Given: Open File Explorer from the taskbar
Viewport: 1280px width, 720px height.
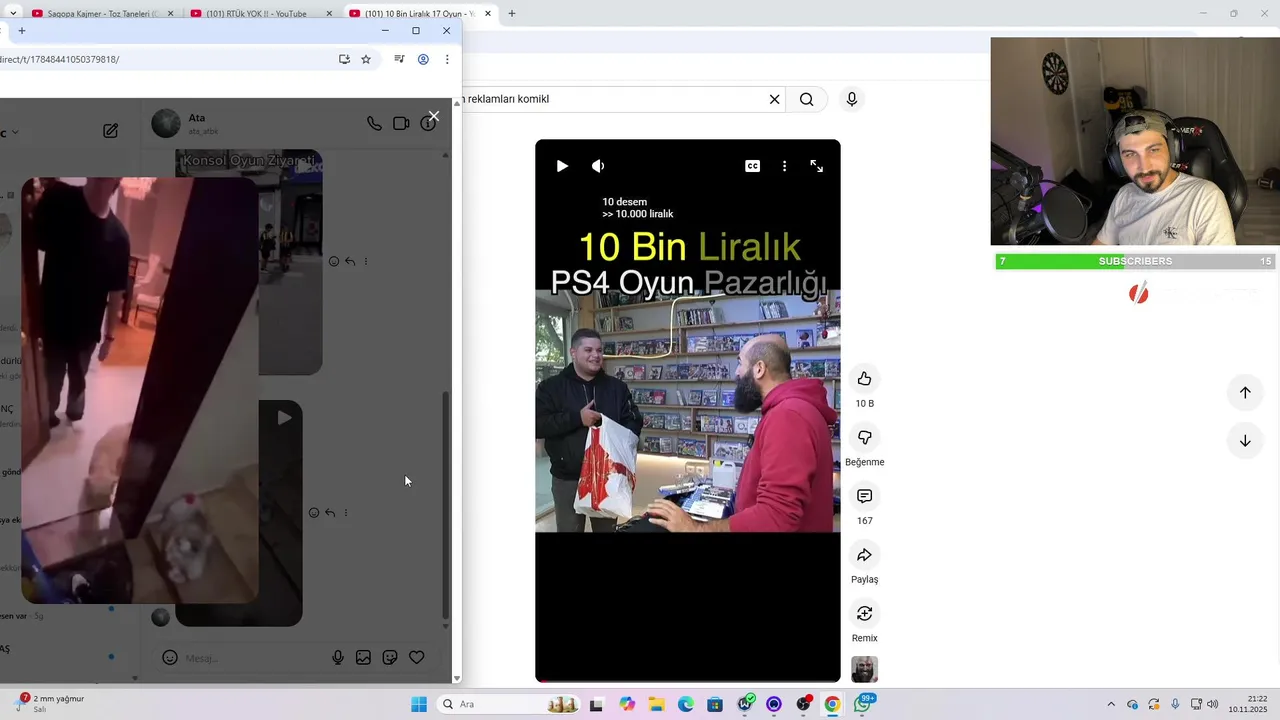Looking at the screenshot, I should (x=656, y=704).
